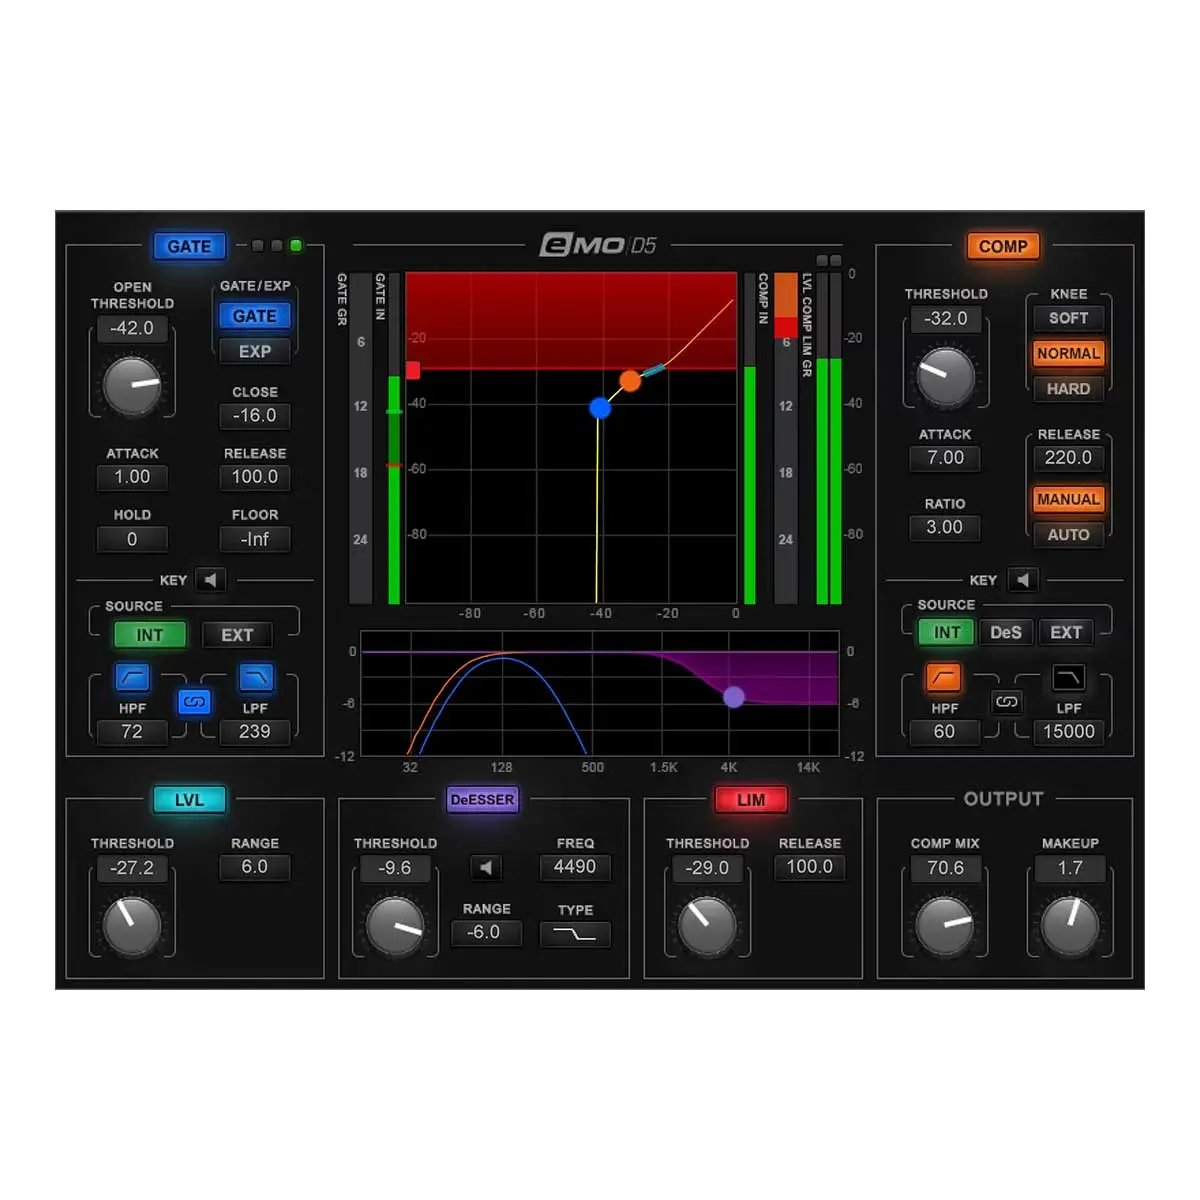The height and width of the screenshot is (1200, 1200).
Task: Click the Comp key listen speaker icon
Action: pos(1023,580)
